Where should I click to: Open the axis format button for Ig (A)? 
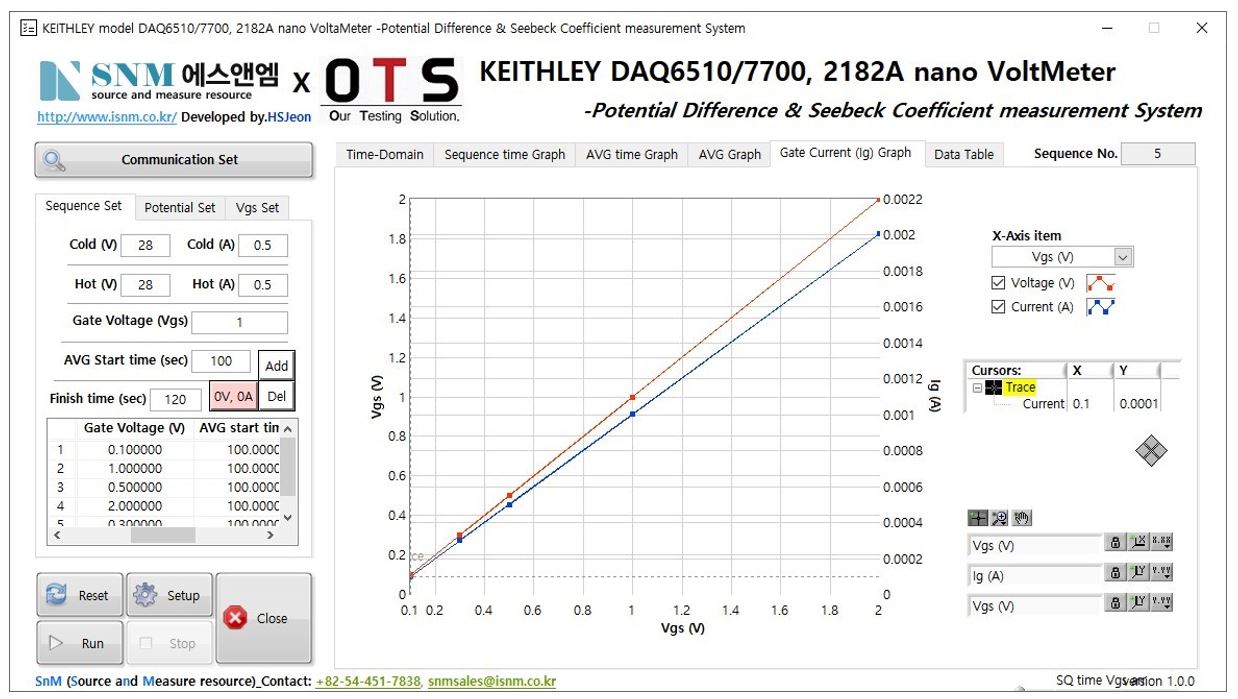pos(1160,574)
